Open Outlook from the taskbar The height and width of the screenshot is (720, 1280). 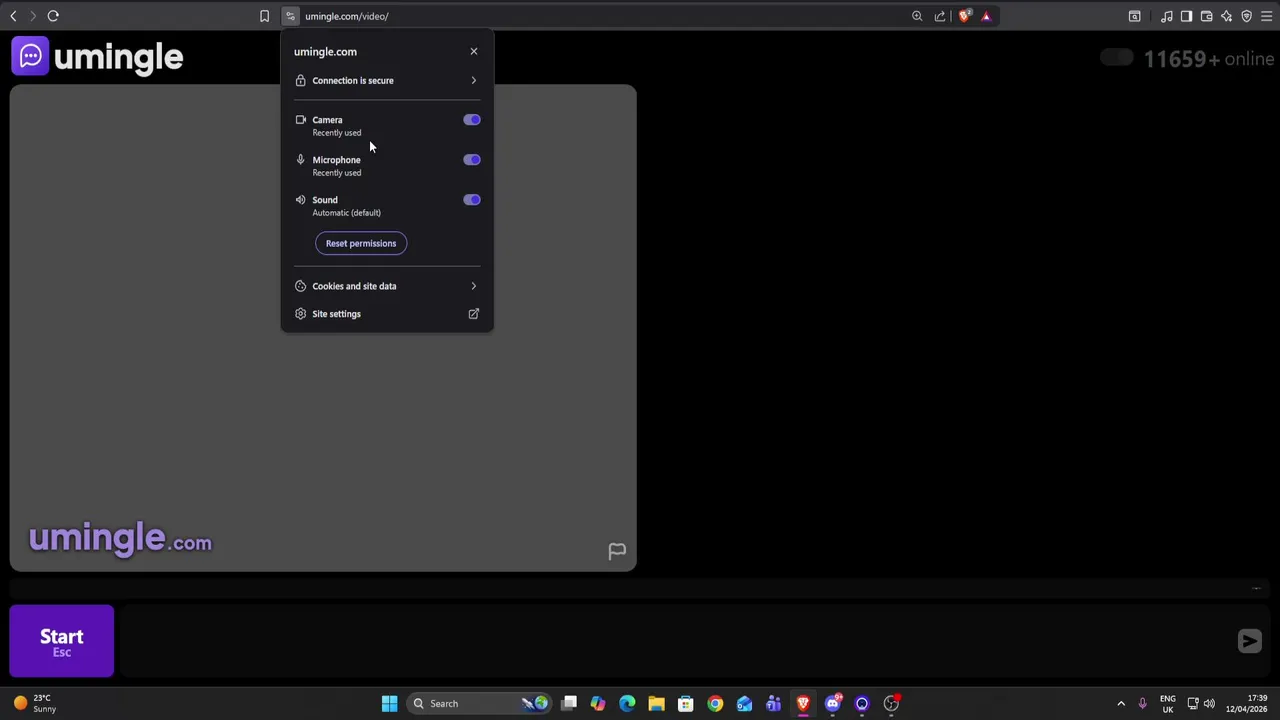click(x=744, y=703)
